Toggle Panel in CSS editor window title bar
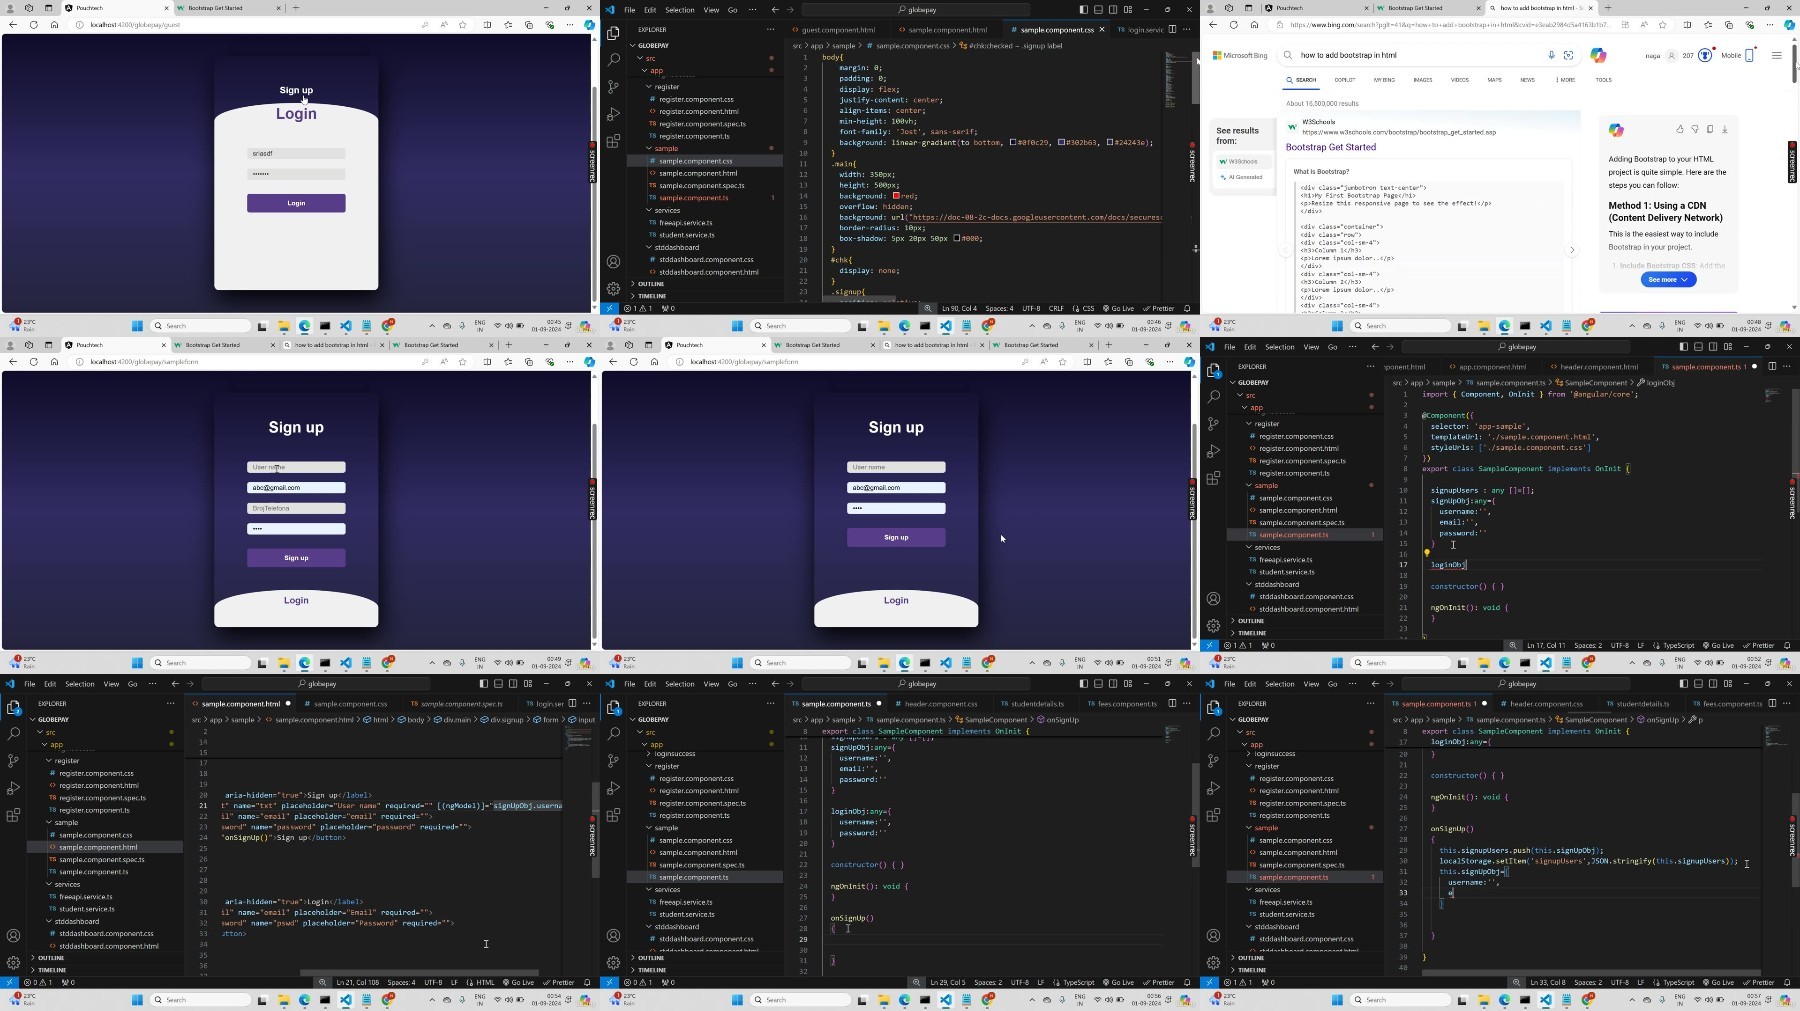1800x1011 pixels. pyautogui.click(x=1098, y=10)
